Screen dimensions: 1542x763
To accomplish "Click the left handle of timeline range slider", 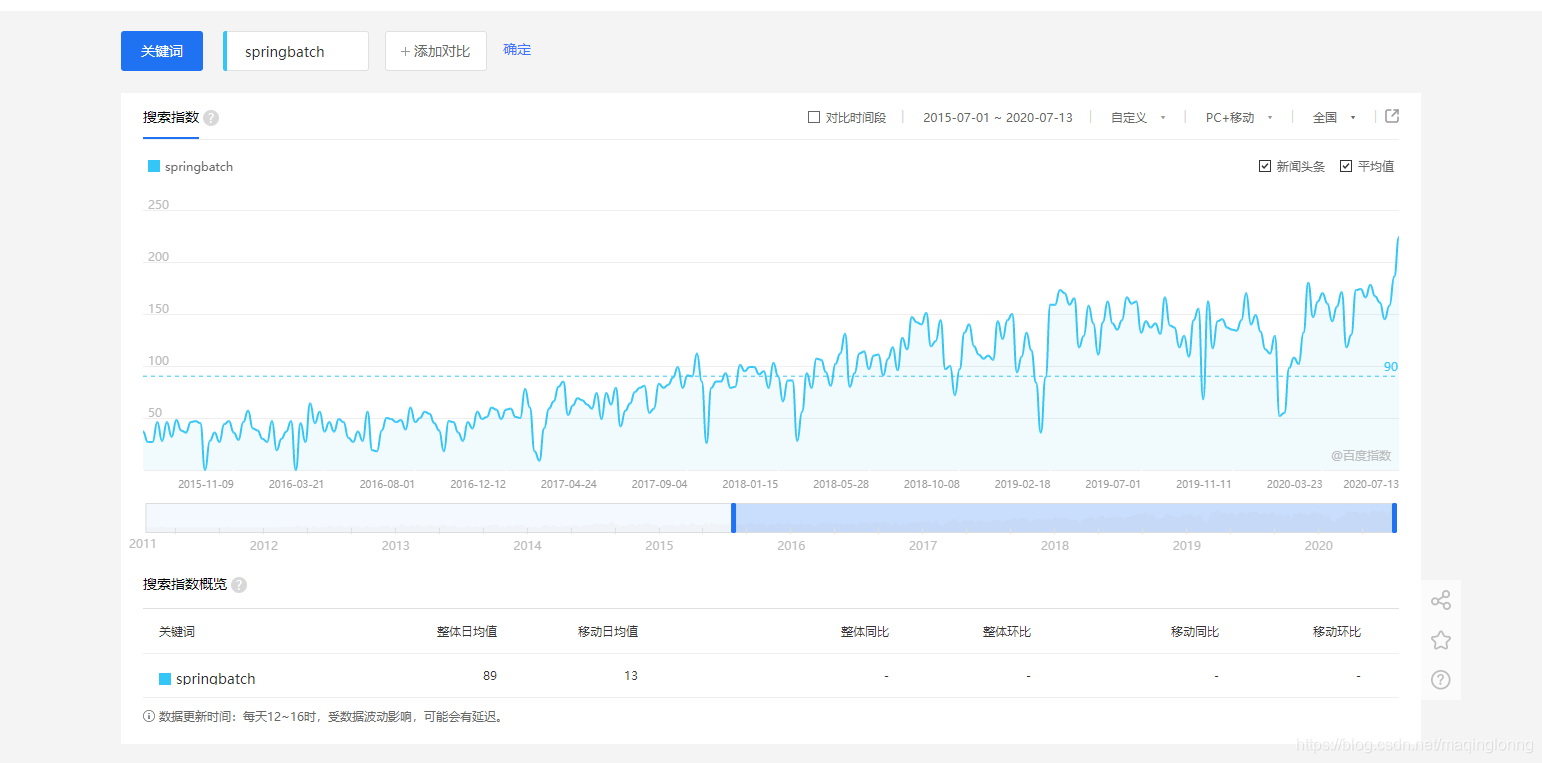I will click(734, 517).
